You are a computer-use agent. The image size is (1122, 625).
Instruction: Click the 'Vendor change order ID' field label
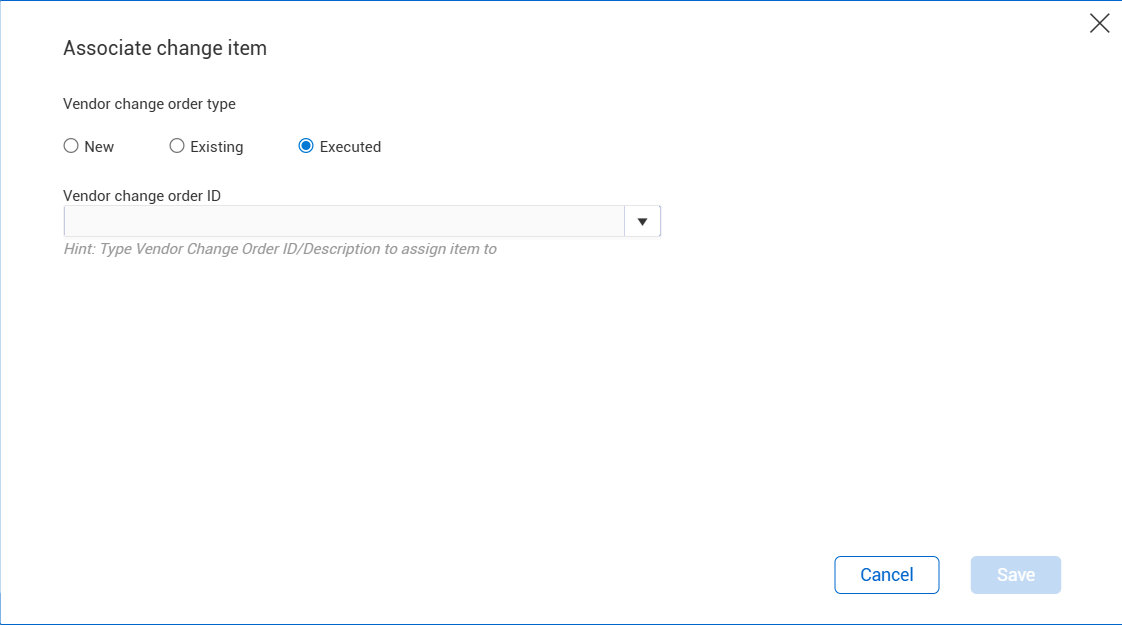[x=142, y=196]
